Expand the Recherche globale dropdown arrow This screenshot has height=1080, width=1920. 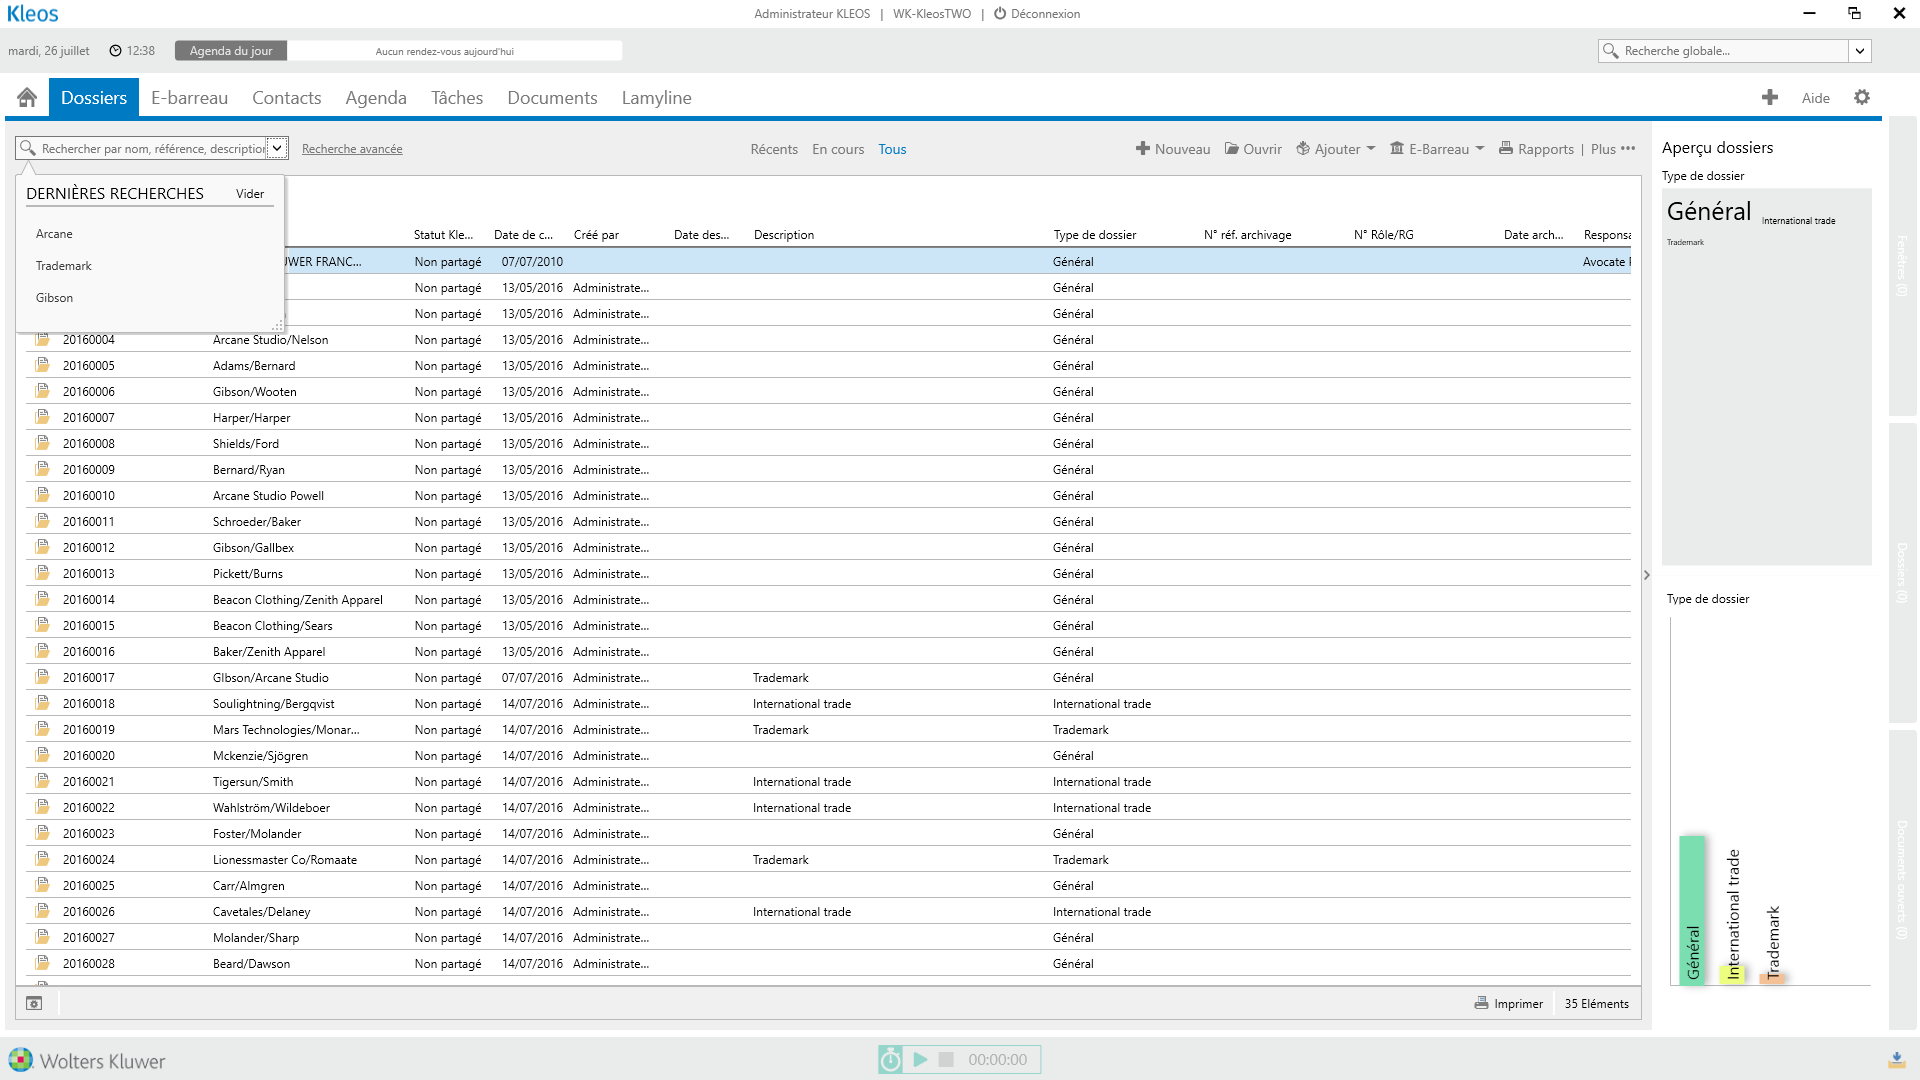pos(1859,51)
